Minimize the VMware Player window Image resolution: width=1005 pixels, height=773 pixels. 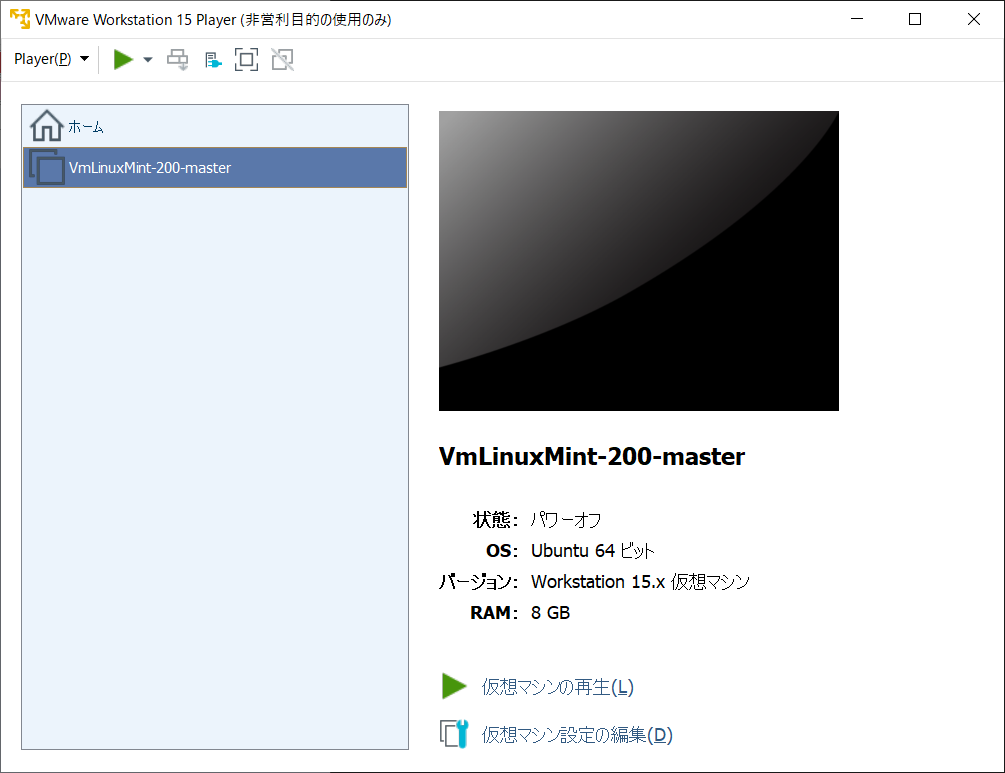(857, 19)
